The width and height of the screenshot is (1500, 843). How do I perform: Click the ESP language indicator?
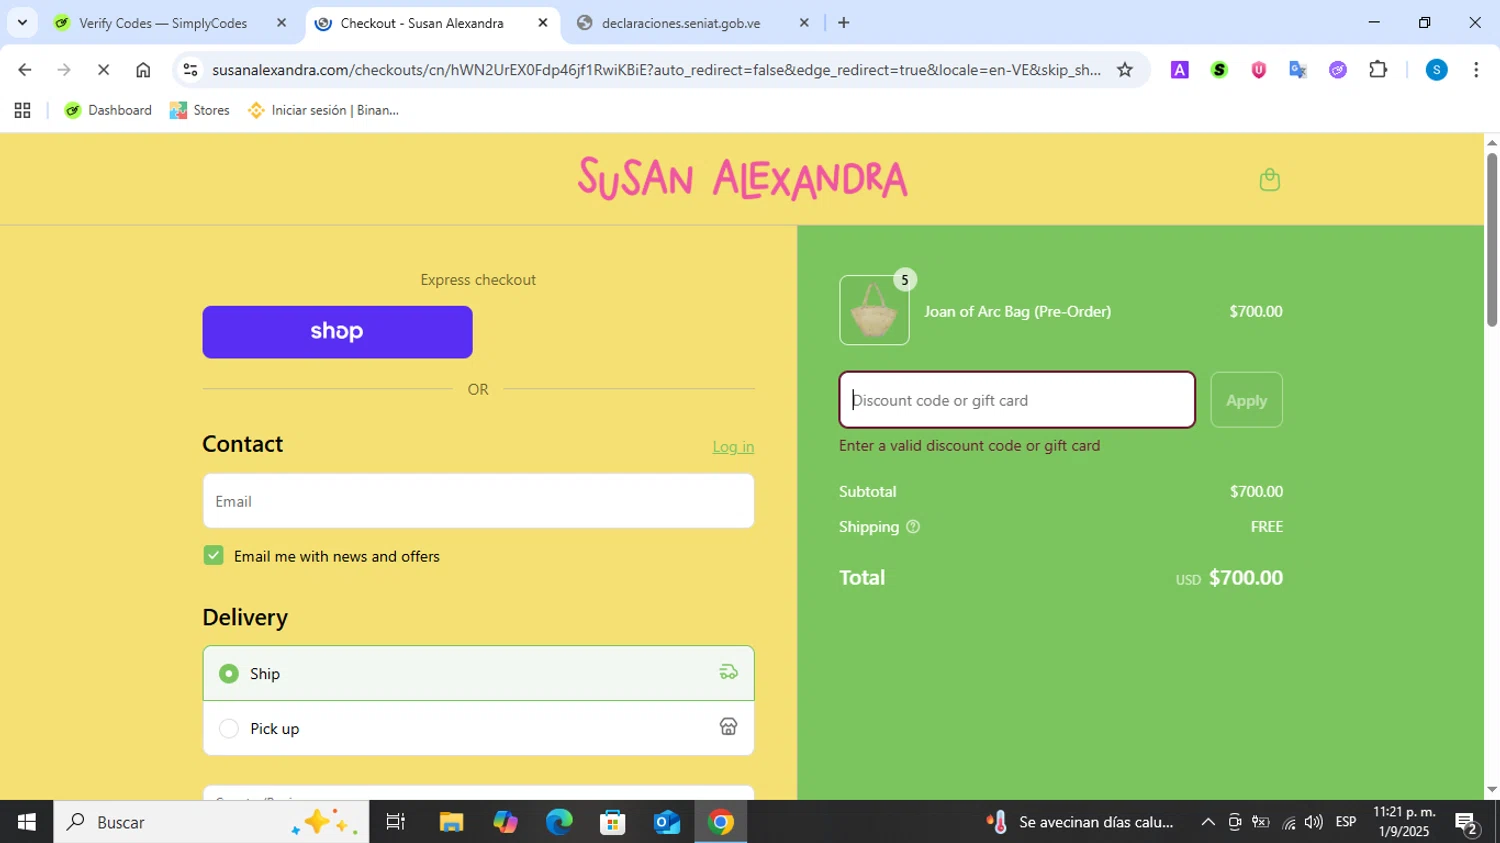pos(1346,822)
